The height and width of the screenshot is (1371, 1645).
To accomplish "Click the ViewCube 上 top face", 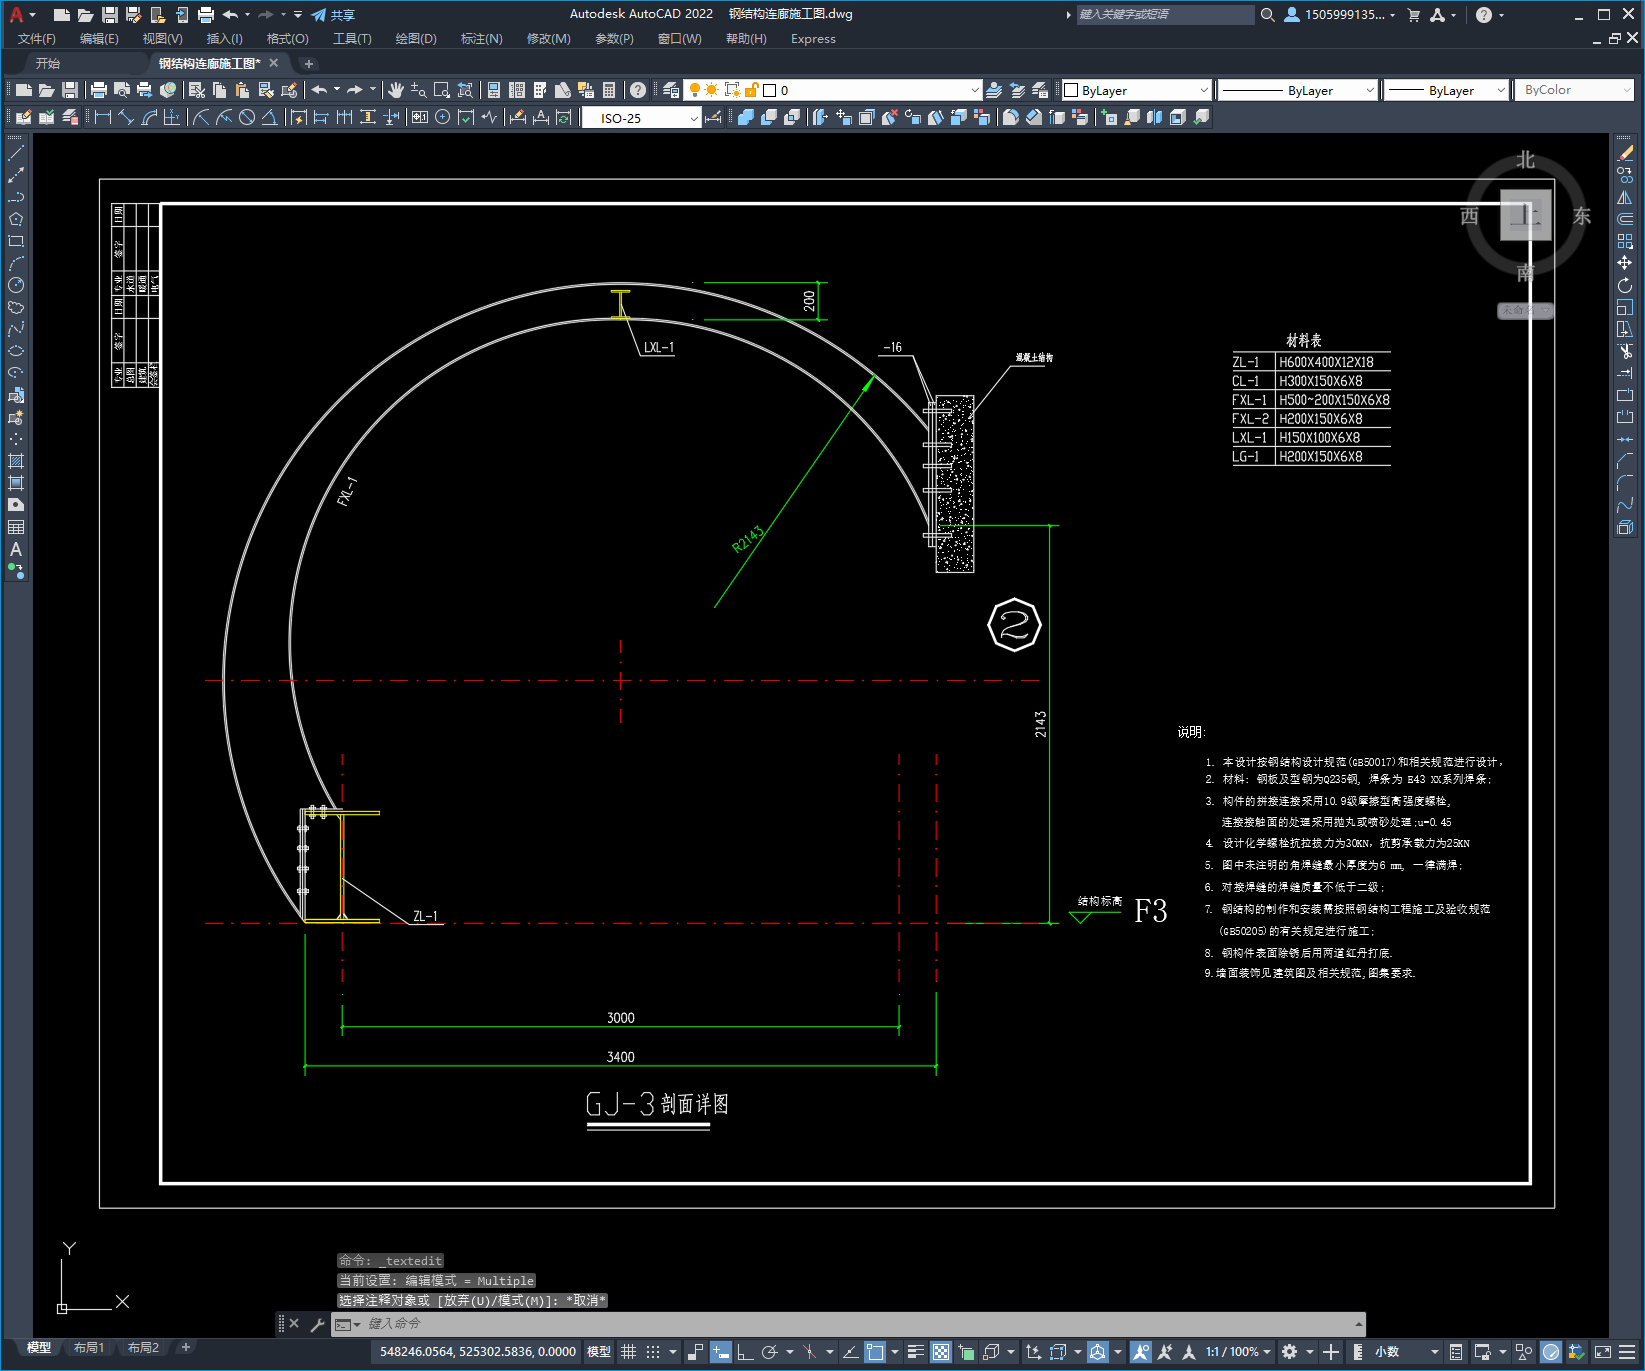I will coord(1525,214).
